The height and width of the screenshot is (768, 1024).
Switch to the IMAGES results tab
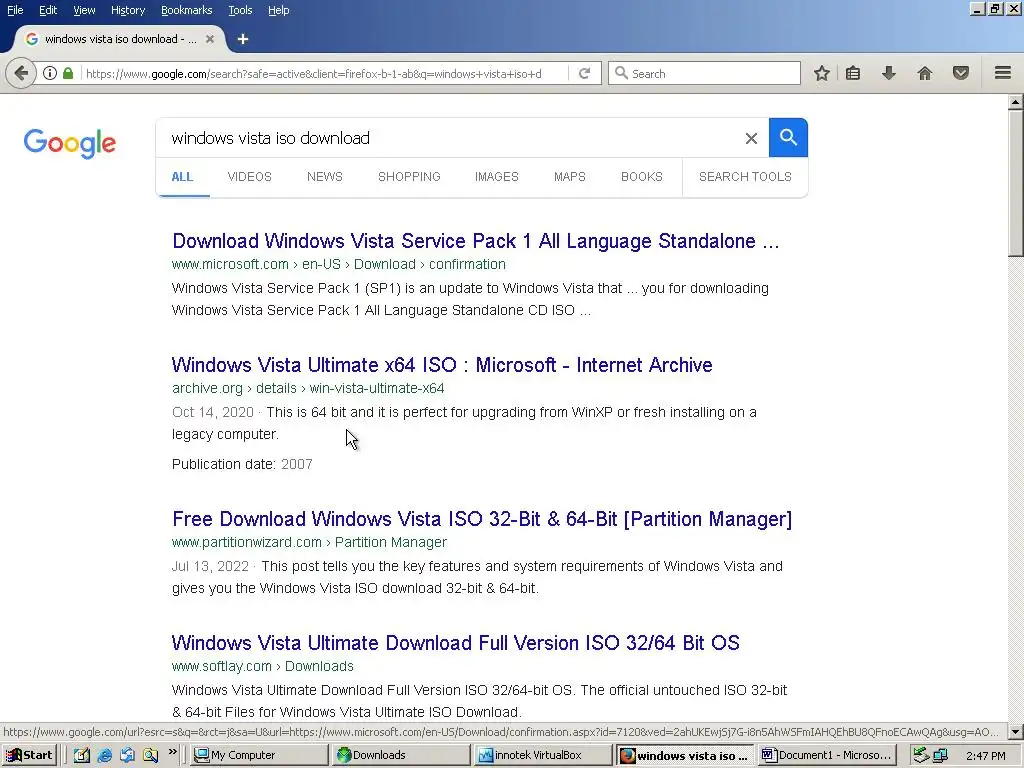coord(496,177)
